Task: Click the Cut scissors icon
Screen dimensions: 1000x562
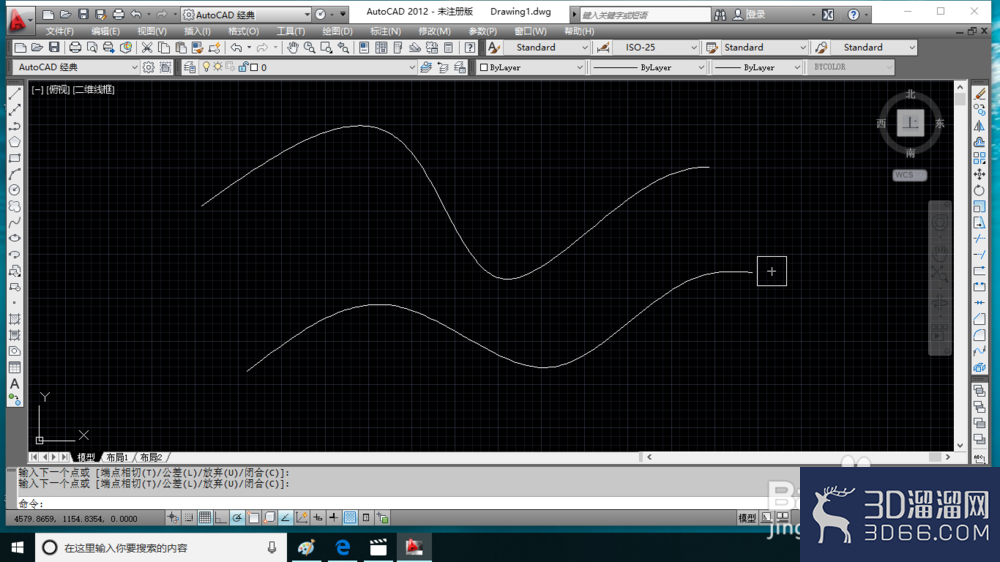Action: pos(147,47)
